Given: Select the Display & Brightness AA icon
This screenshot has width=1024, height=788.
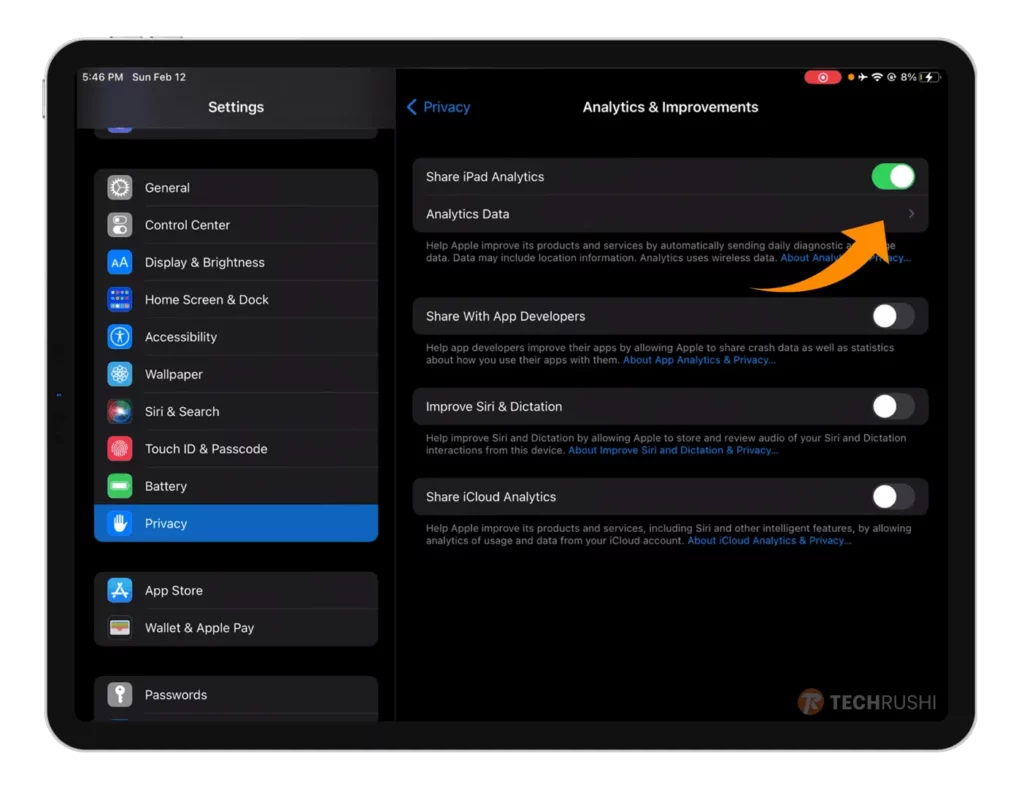Looking at the screenshot, I should pos(120,262).
